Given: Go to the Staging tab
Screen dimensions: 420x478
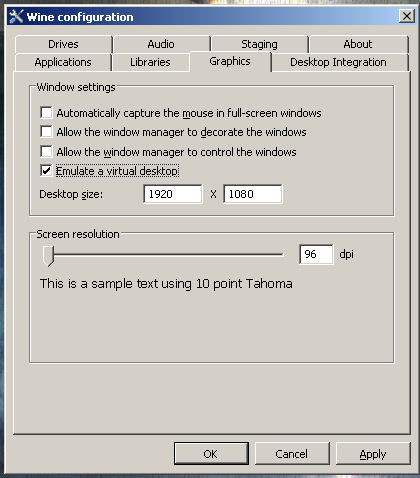Looking at the screenshot, I should click(x=259, y=44).
